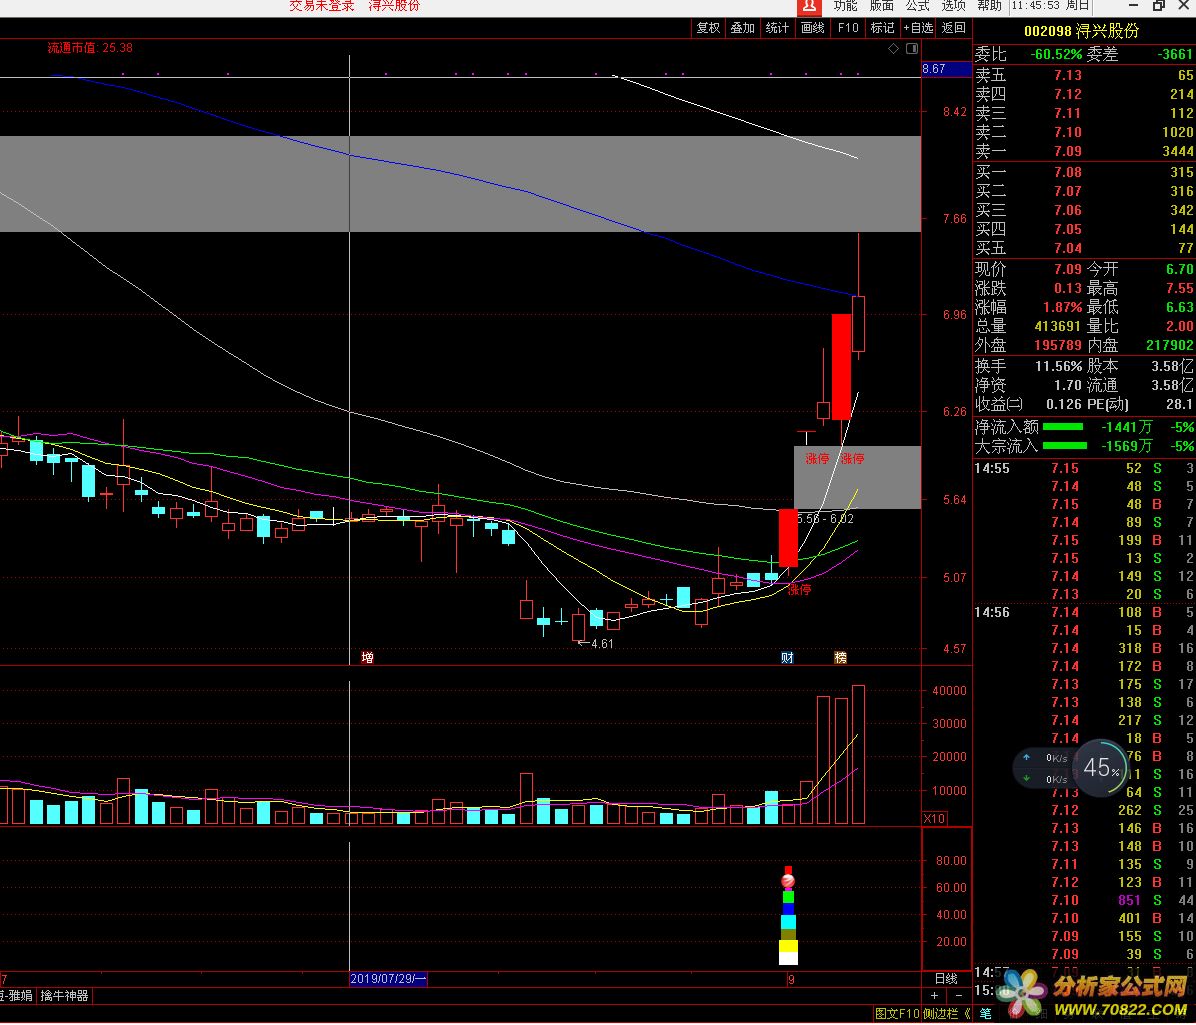Click the red user account icon
Image resolution: width=1196 pixels, height=1025 pixels.
[x=809, y=6]
